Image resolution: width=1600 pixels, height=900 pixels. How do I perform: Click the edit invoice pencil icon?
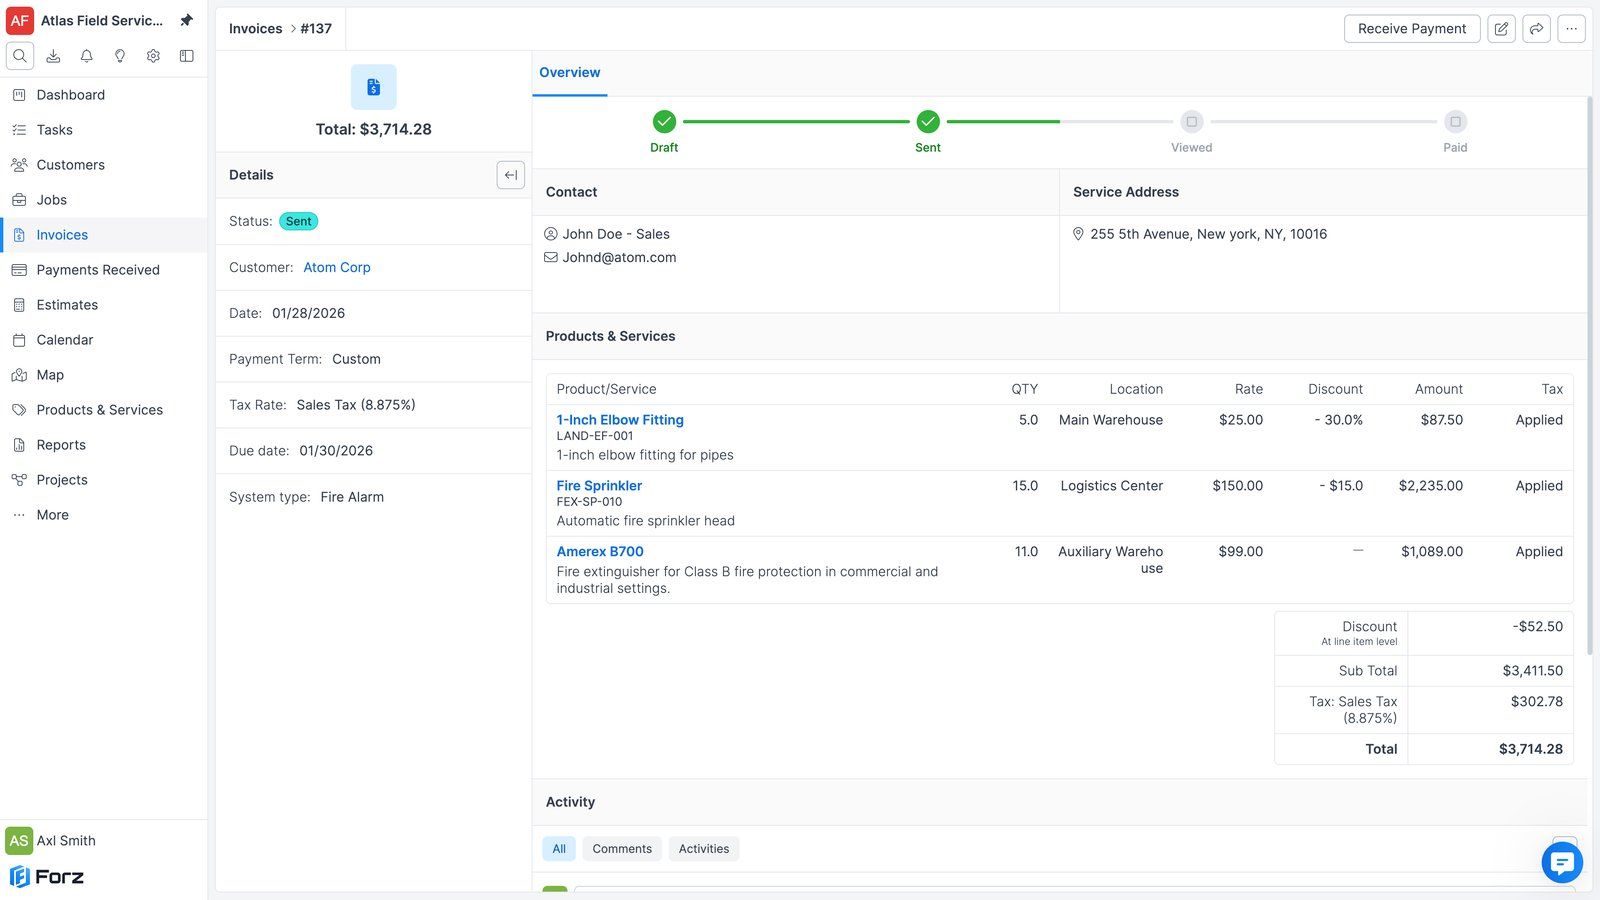(1501, 29)
